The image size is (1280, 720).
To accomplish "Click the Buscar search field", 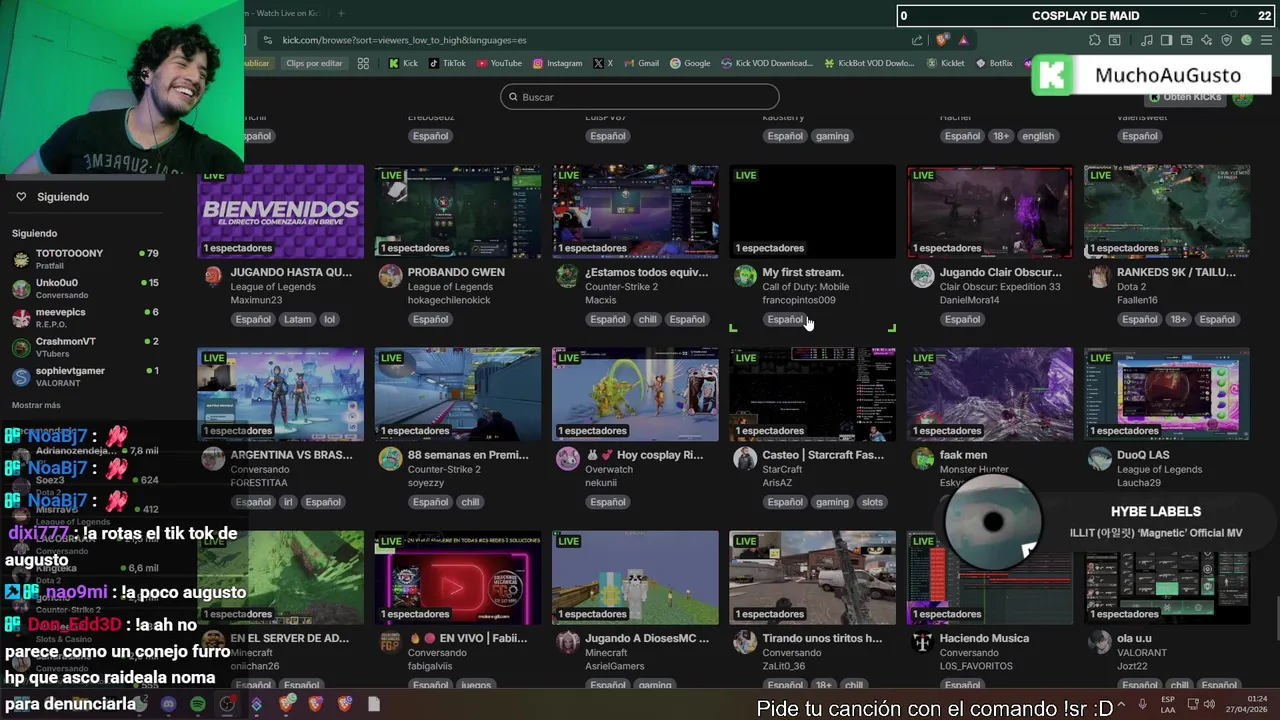I will pos(640,97).
